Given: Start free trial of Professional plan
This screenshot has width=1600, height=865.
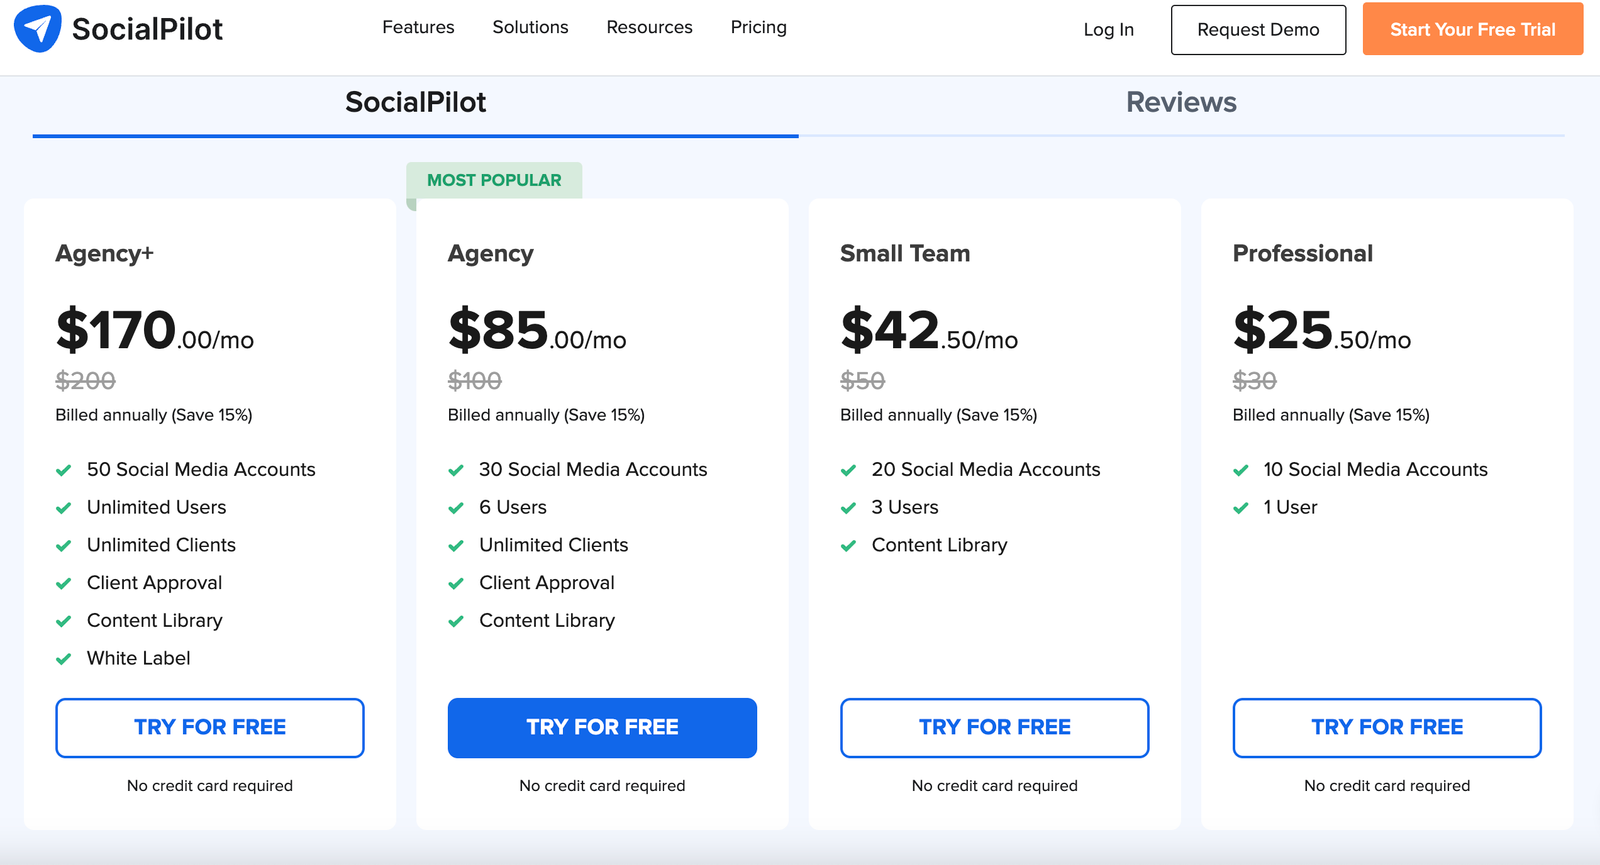Looking at the screenshot, I should point(1387,728).
